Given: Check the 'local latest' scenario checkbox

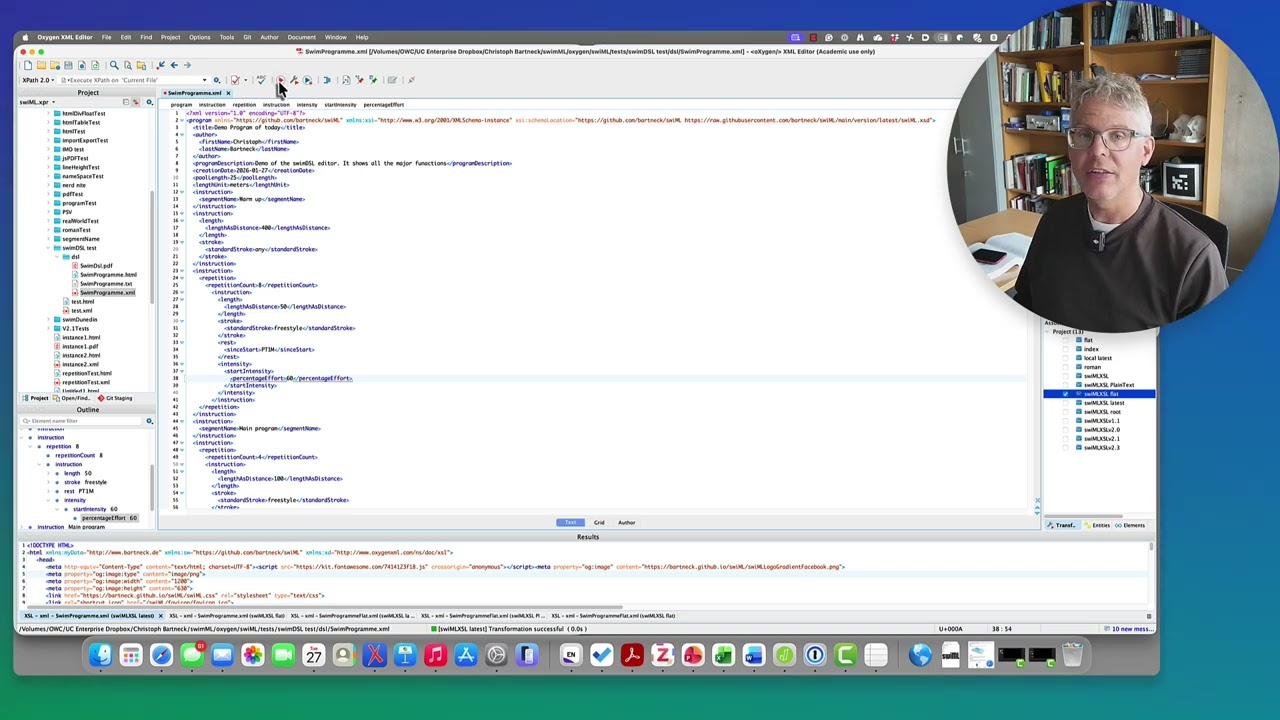Looking at the screenshot, I should coord(1065,358).
